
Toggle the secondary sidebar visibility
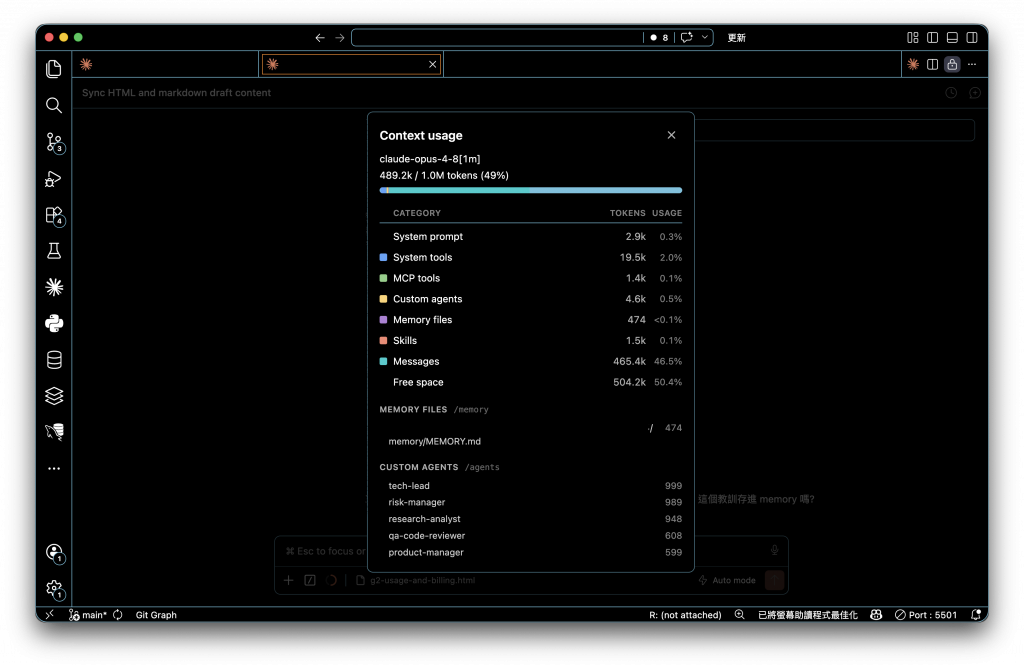pyautogui.click(x=972, y=38)
